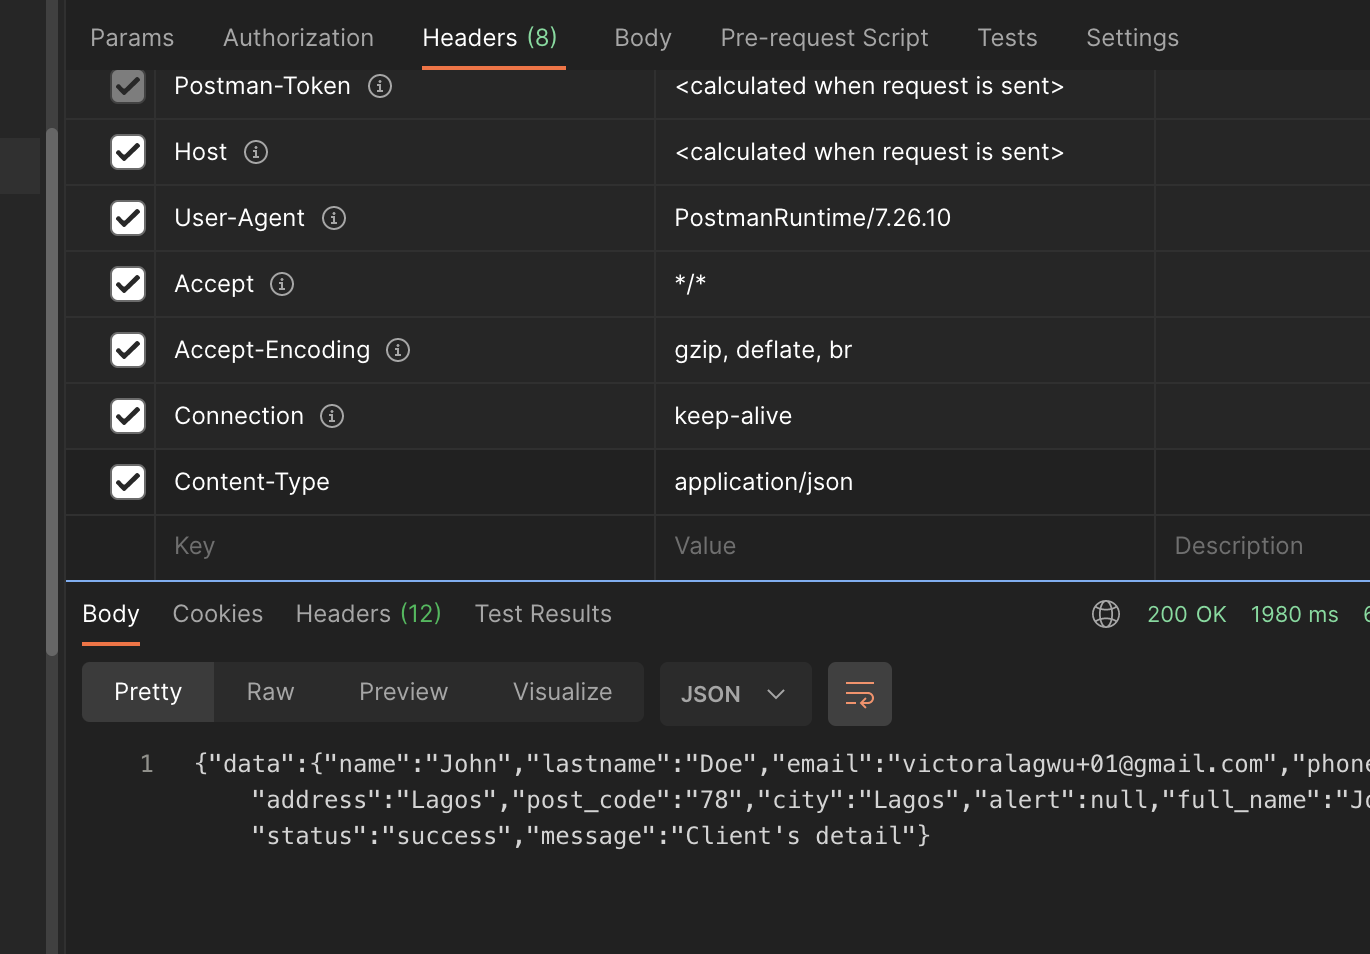Open the JSON response format dropdown

(735, 693)
